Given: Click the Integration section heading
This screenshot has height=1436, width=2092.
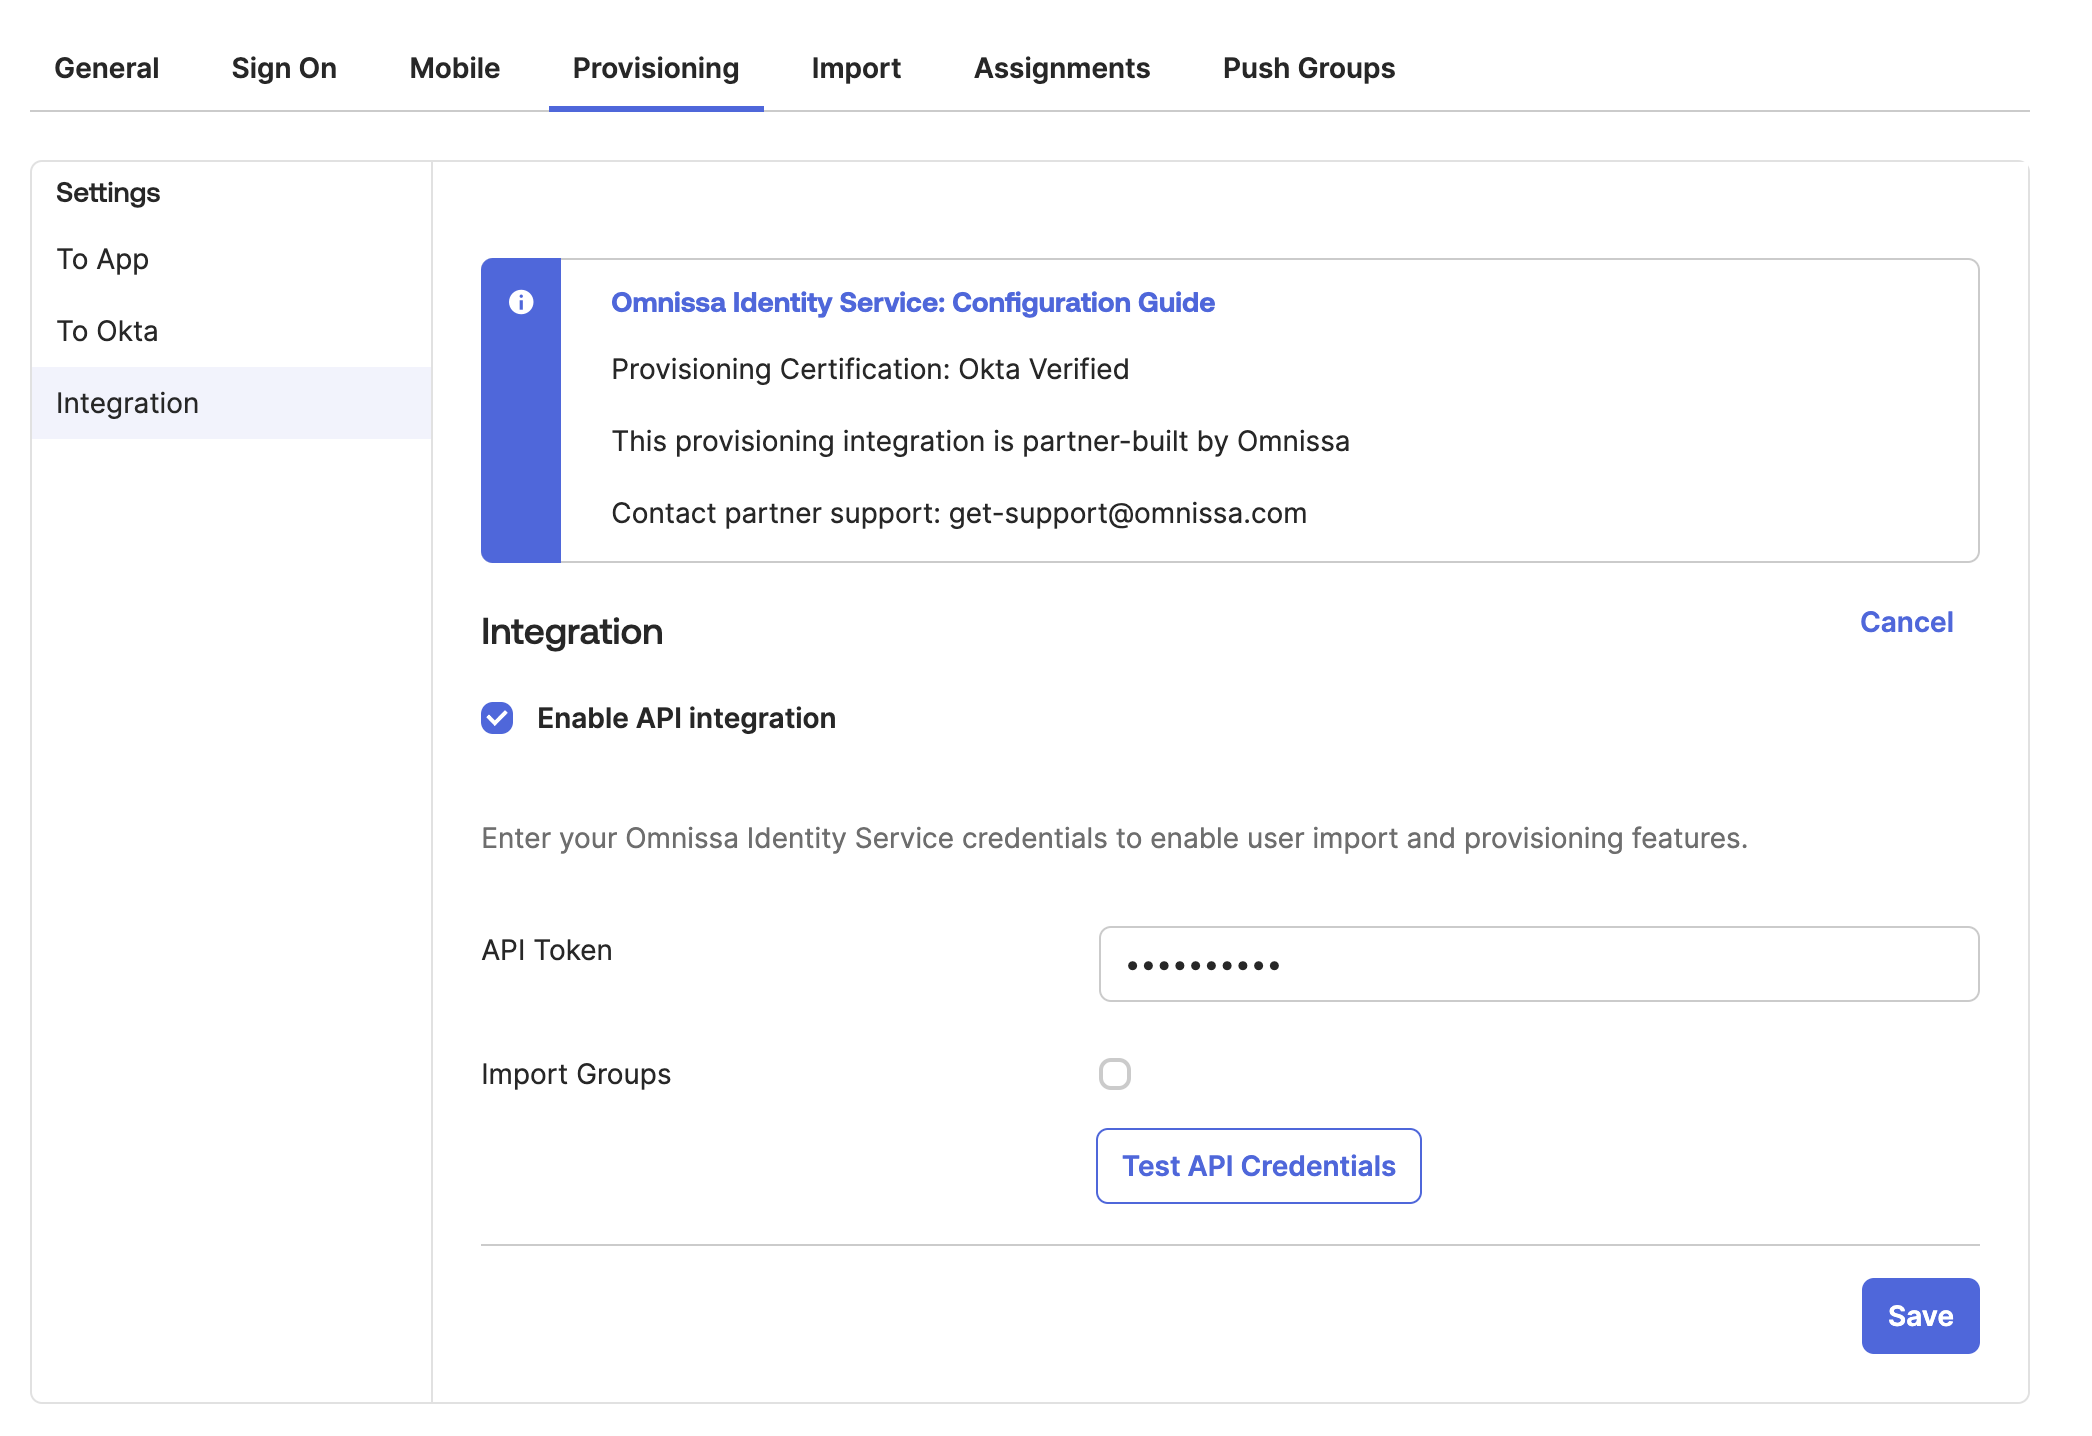Looking at the screenshot, I should (572, 632).
